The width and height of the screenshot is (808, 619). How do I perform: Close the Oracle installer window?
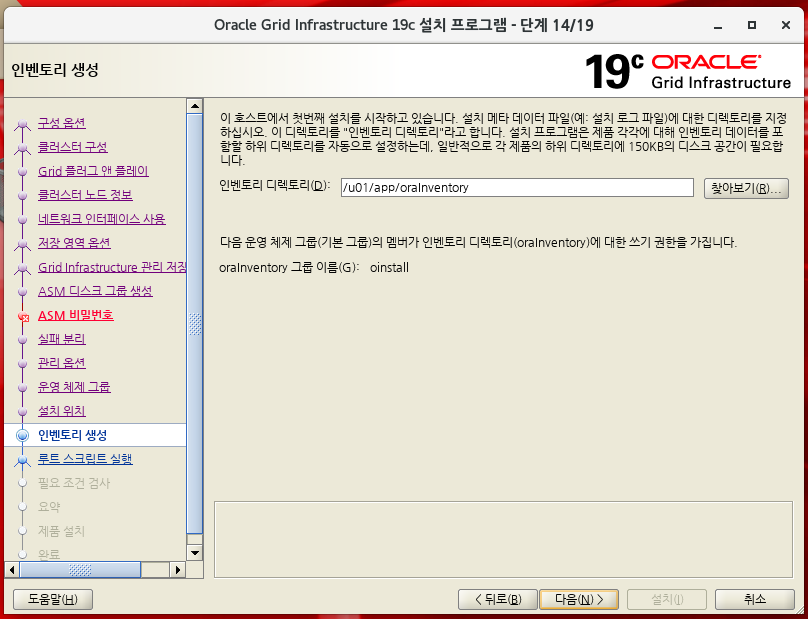coord(786,25)
